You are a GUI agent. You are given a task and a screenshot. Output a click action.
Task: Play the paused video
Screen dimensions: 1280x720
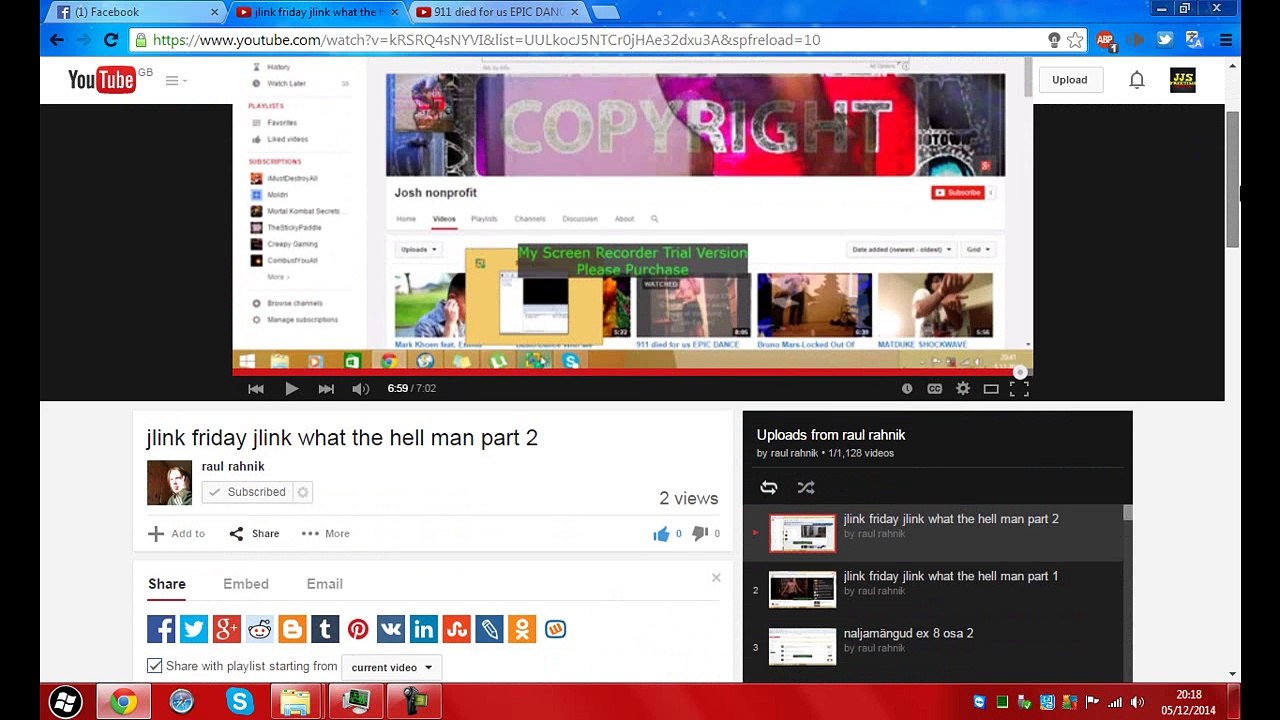pyautogui.click(x=291, y=389)
